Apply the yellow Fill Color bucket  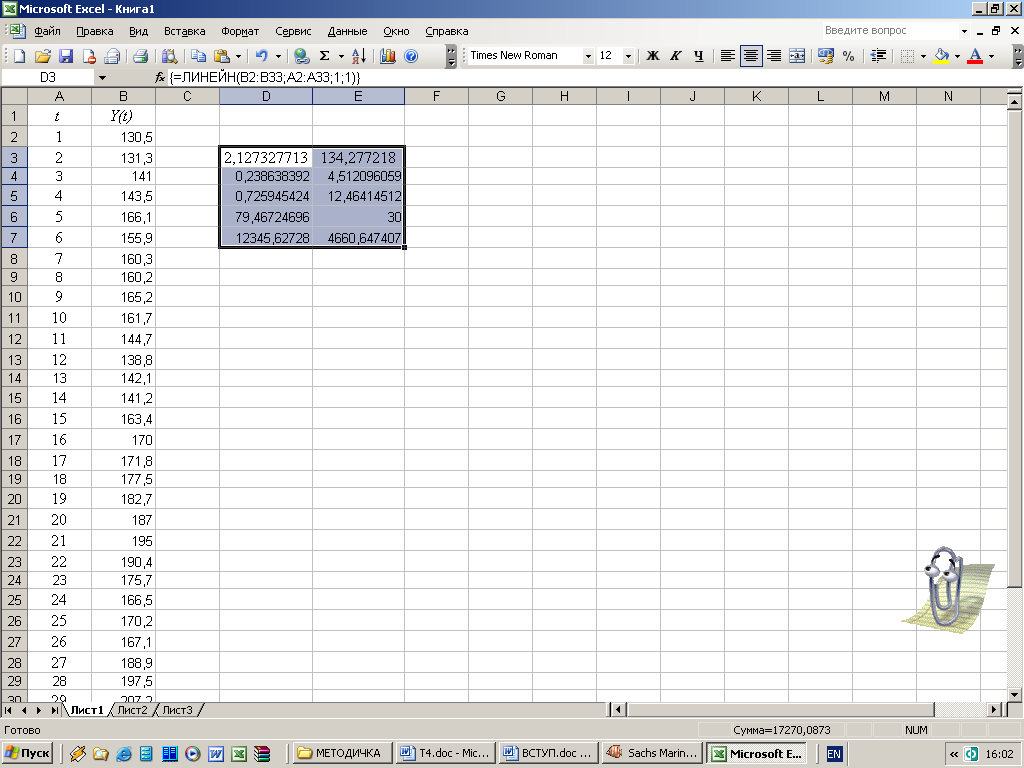[942, 56]
